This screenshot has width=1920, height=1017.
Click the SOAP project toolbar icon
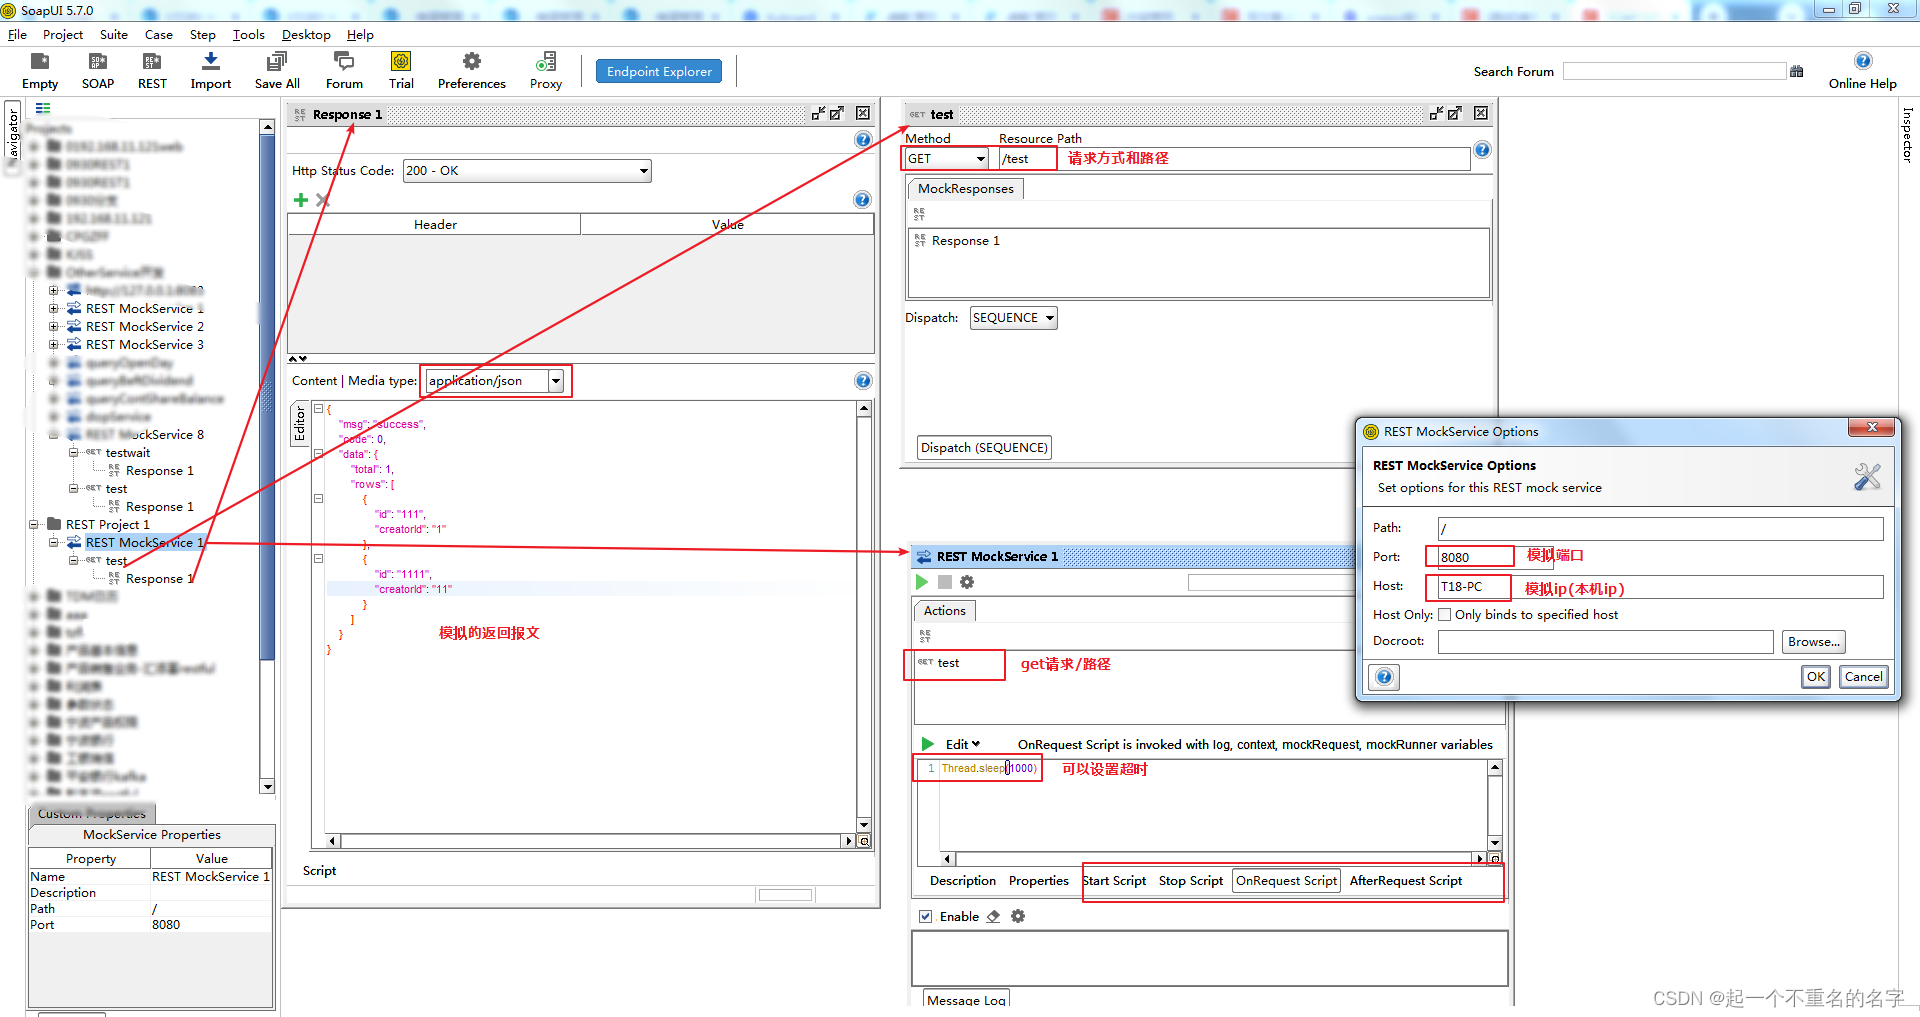point(98,62)
